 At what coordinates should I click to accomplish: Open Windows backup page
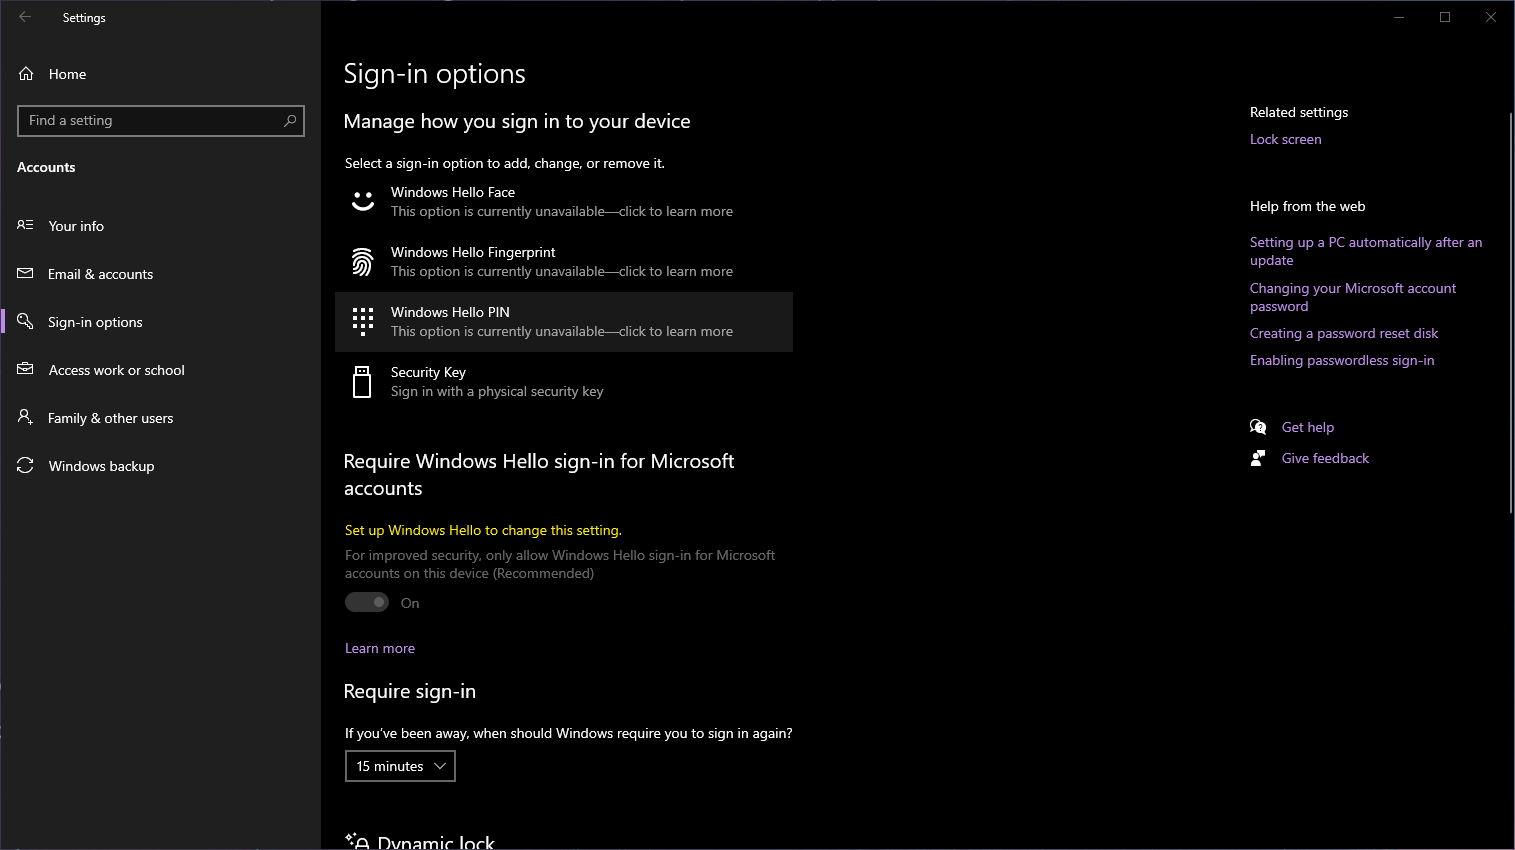[160, 466]
